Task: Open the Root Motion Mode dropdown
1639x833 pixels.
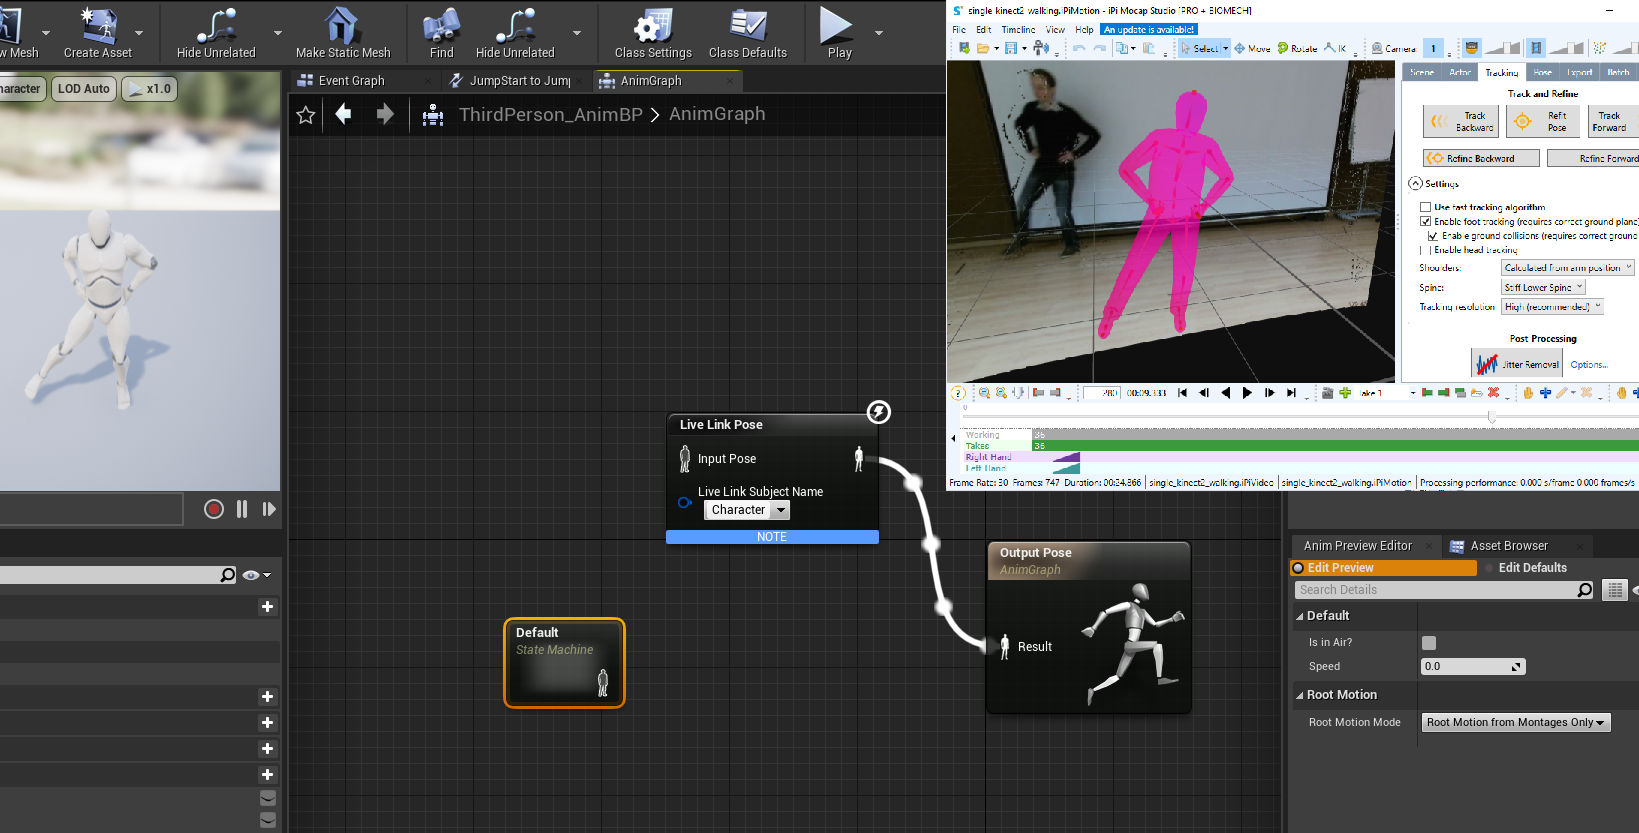Action: pos(1515,723)
